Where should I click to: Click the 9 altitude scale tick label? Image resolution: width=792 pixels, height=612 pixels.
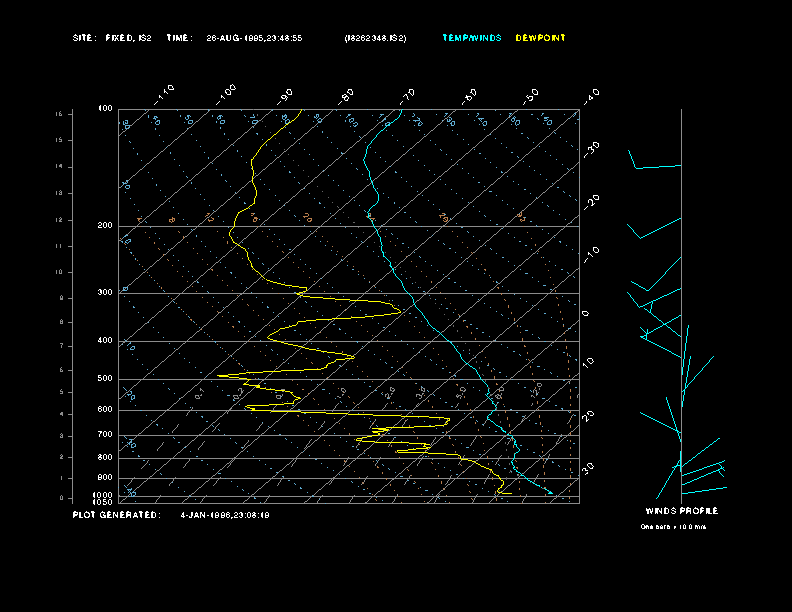[62, 298]
